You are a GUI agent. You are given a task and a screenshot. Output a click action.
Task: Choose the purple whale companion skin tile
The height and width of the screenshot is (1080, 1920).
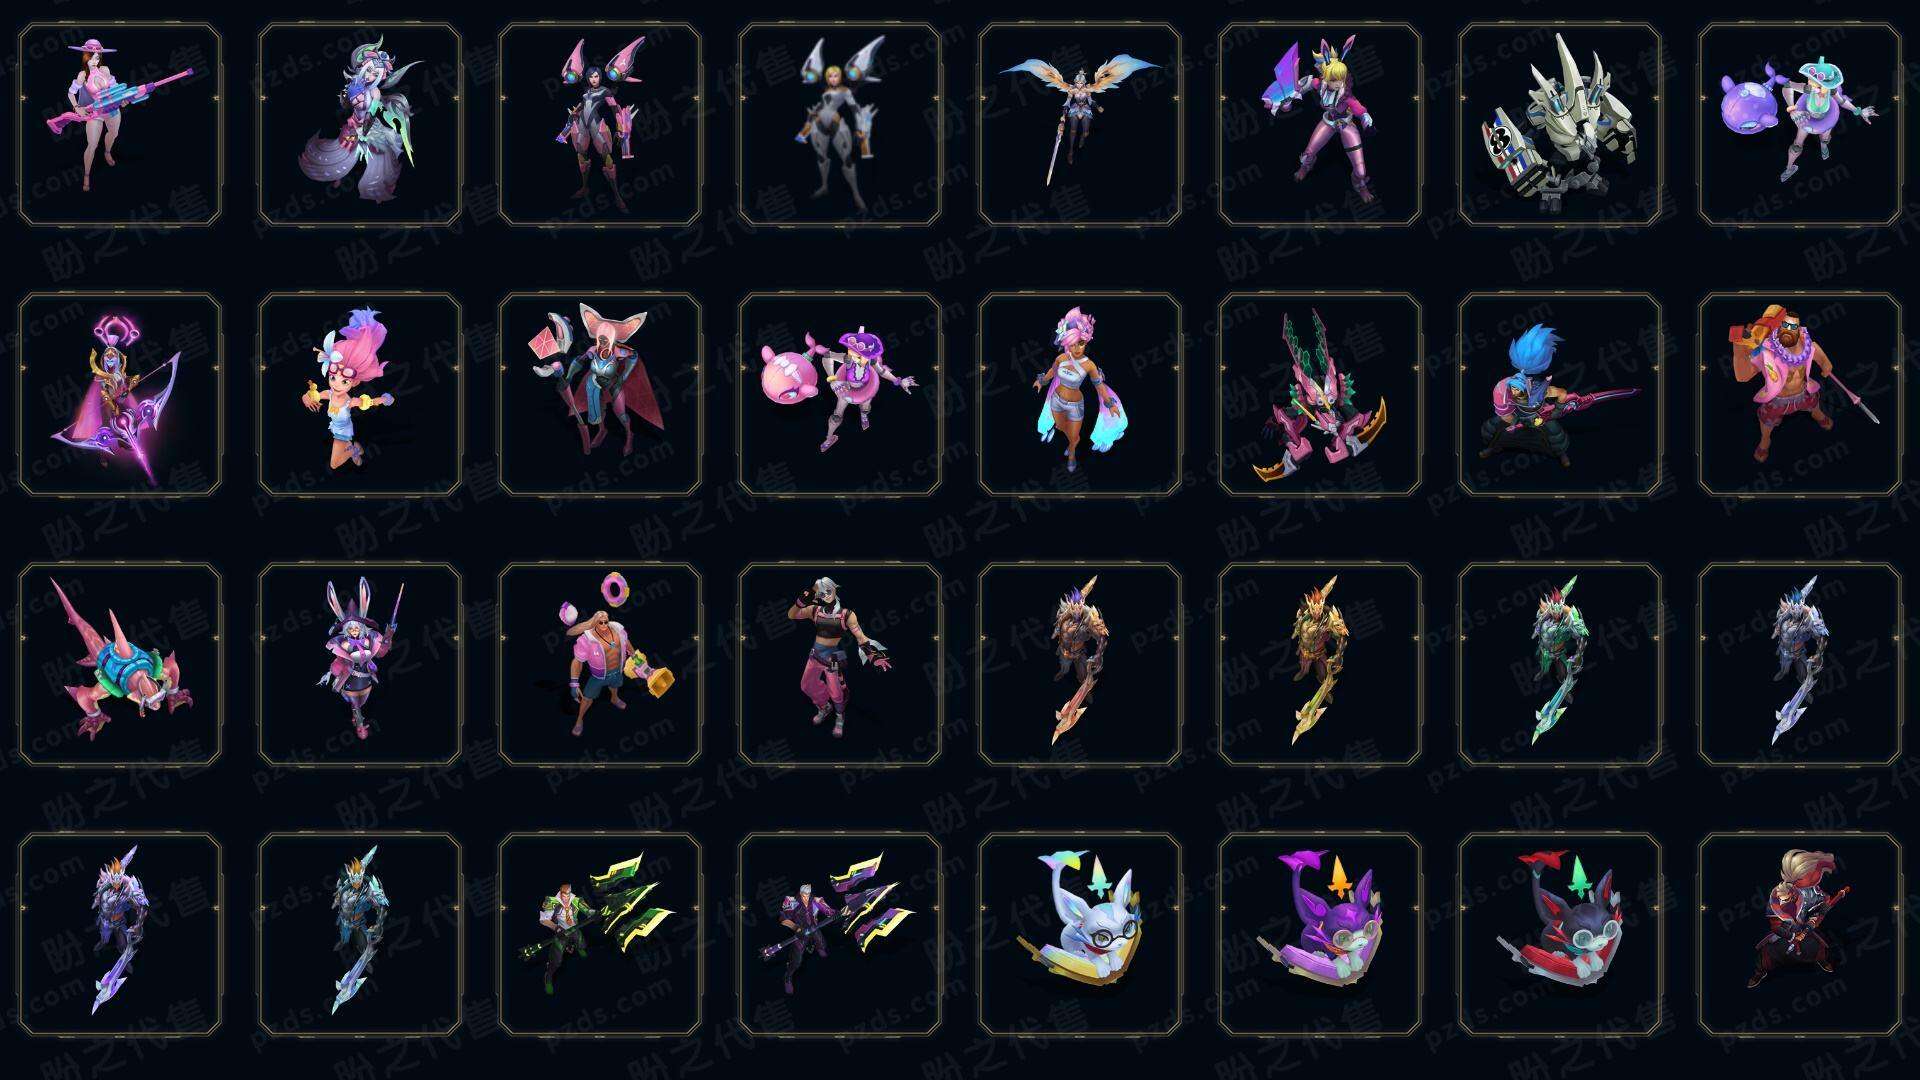click(1800, 124)
